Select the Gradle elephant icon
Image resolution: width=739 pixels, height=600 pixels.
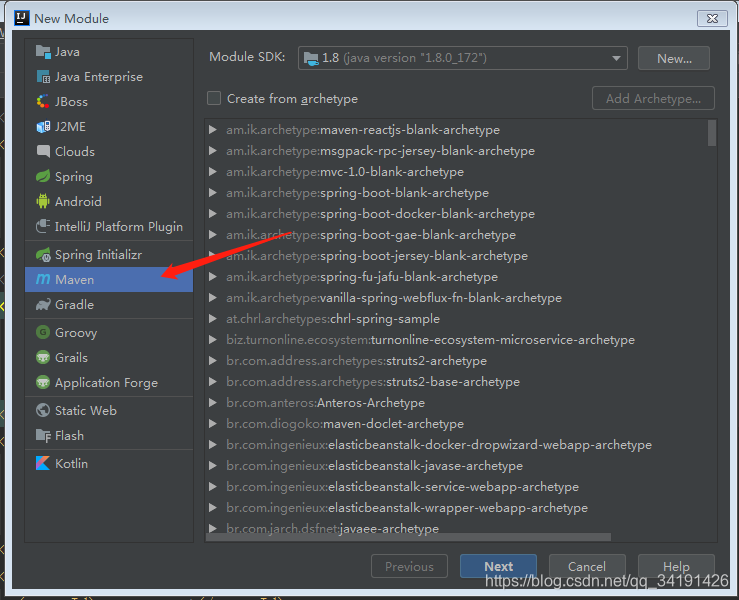[x=43, y=305]
